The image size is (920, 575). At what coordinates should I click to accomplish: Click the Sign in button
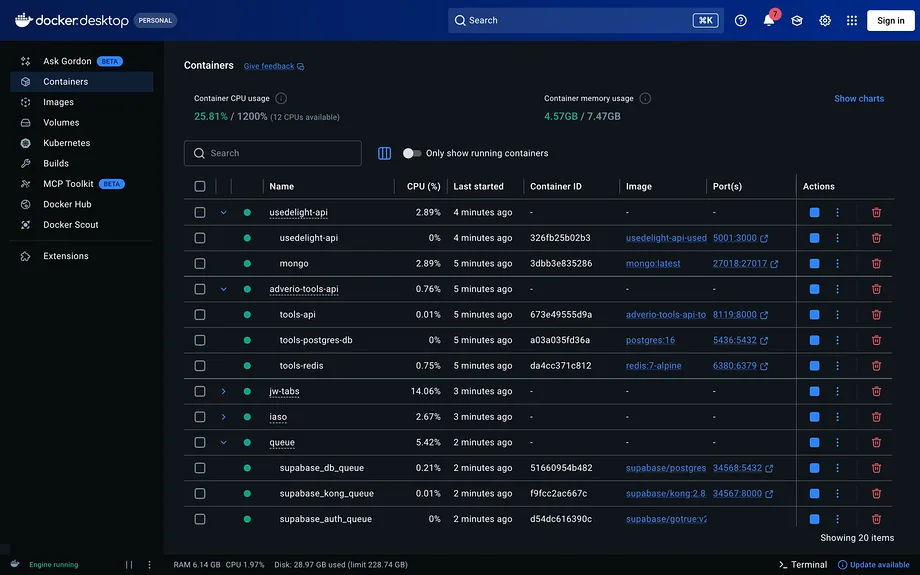coord(891,21)
